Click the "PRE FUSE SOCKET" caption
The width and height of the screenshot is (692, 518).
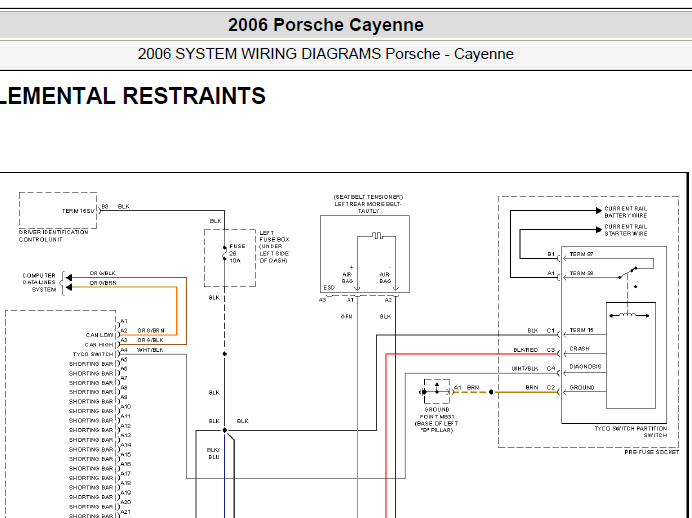(x=651, y=452)
